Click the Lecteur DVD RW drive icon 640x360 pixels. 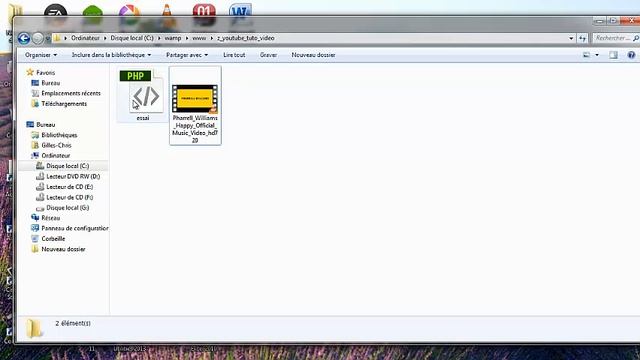coord(40,176)
